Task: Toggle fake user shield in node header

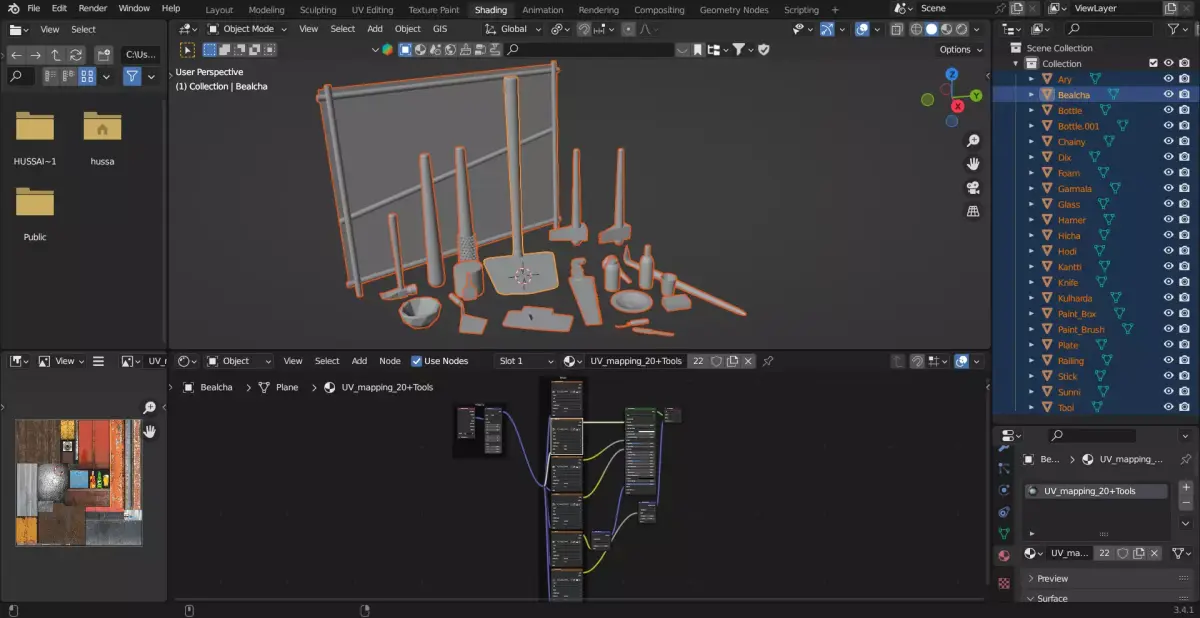Action: click(x=717, y=361)
